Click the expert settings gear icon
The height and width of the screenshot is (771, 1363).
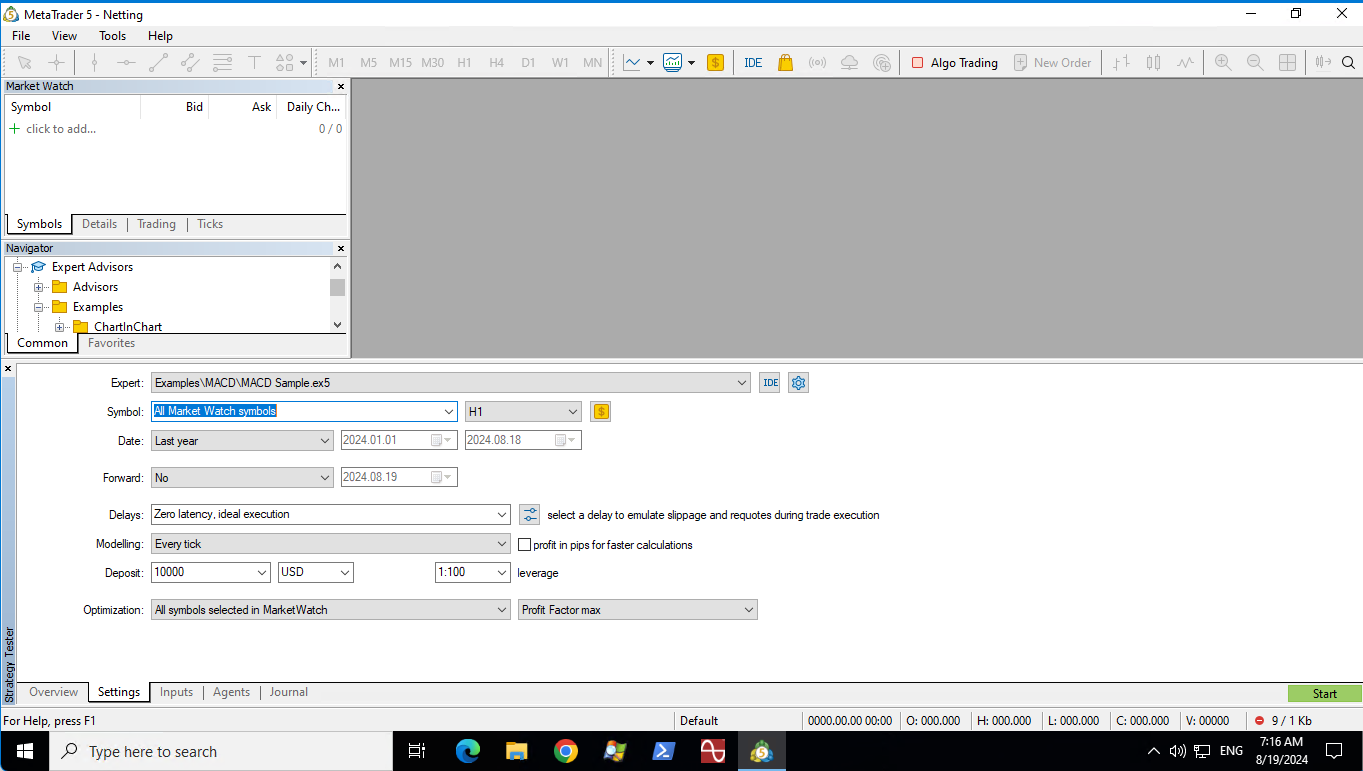pos(798,383)
